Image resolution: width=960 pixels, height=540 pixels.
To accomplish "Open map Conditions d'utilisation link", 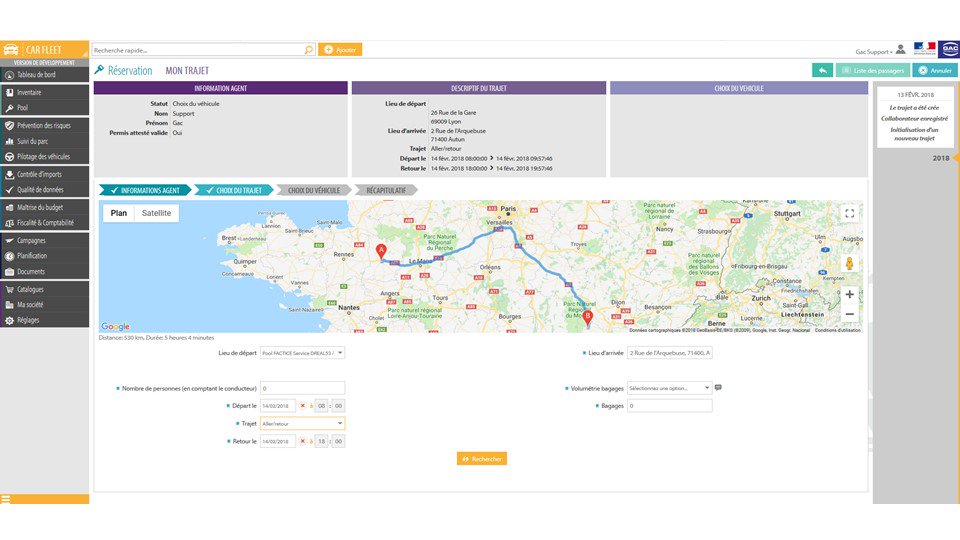I will pos(838,330).
